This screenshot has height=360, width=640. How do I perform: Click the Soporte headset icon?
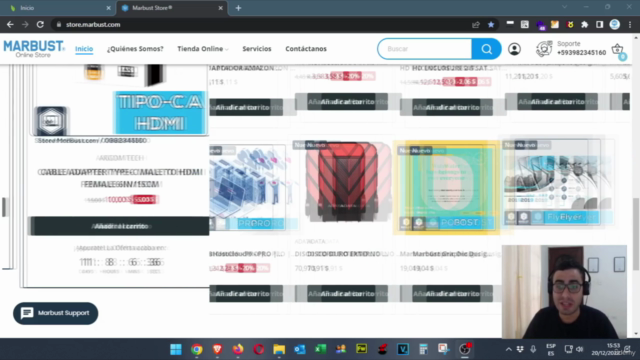point(544,49)
